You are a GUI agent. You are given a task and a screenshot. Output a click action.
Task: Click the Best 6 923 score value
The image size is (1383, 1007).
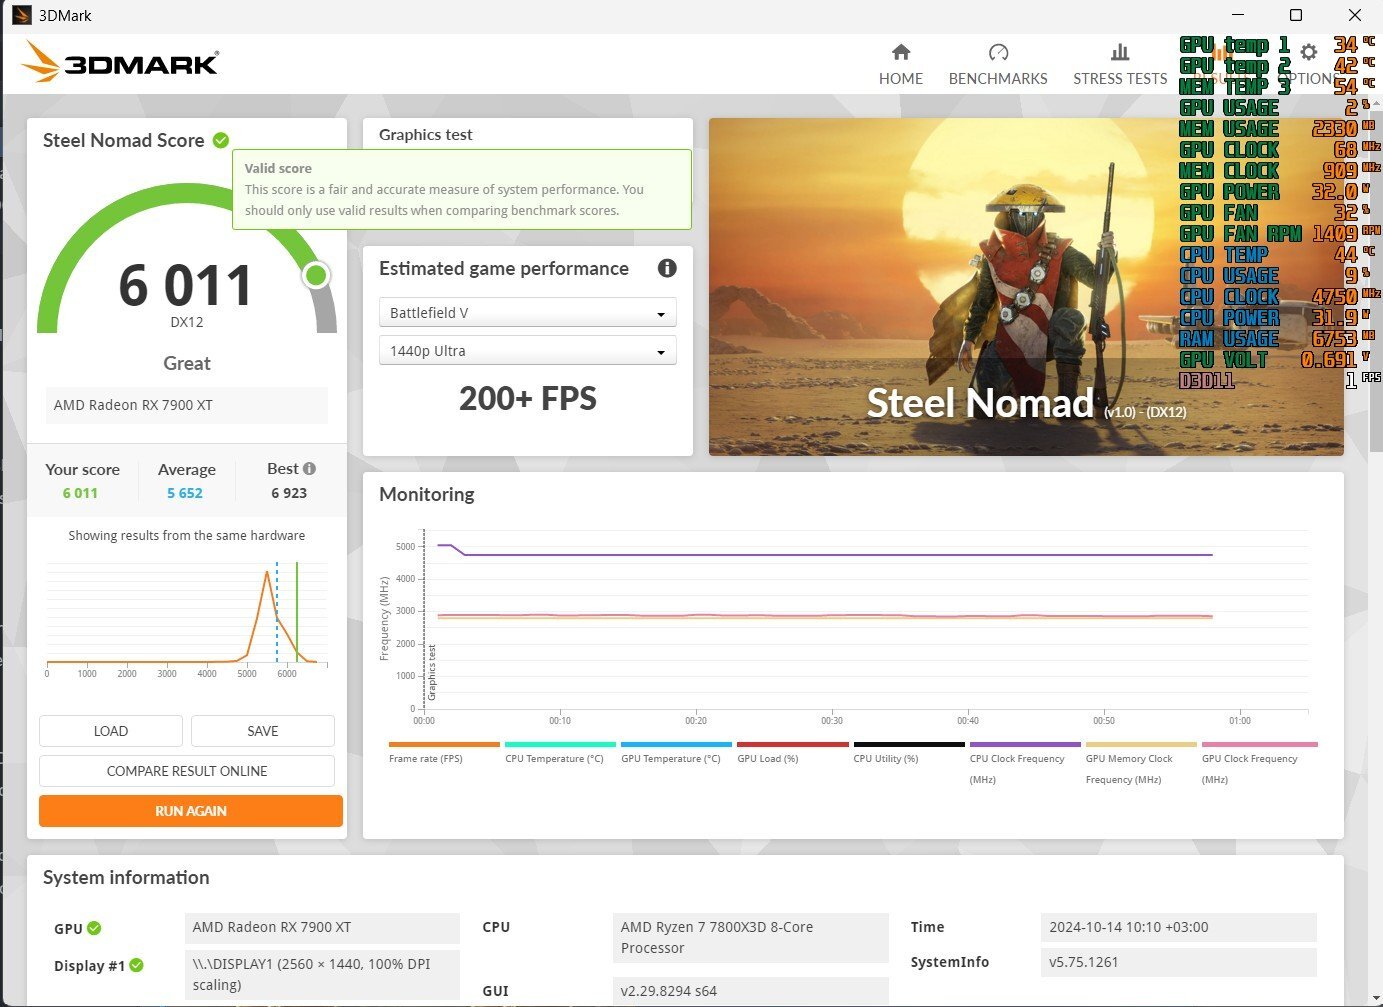click(x=289, y=493)
